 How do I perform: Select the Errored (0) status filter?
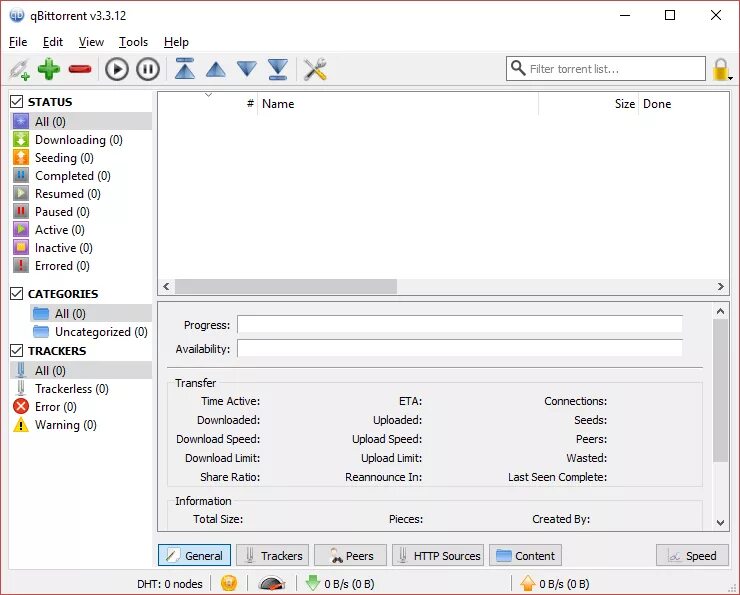[81, 266]
